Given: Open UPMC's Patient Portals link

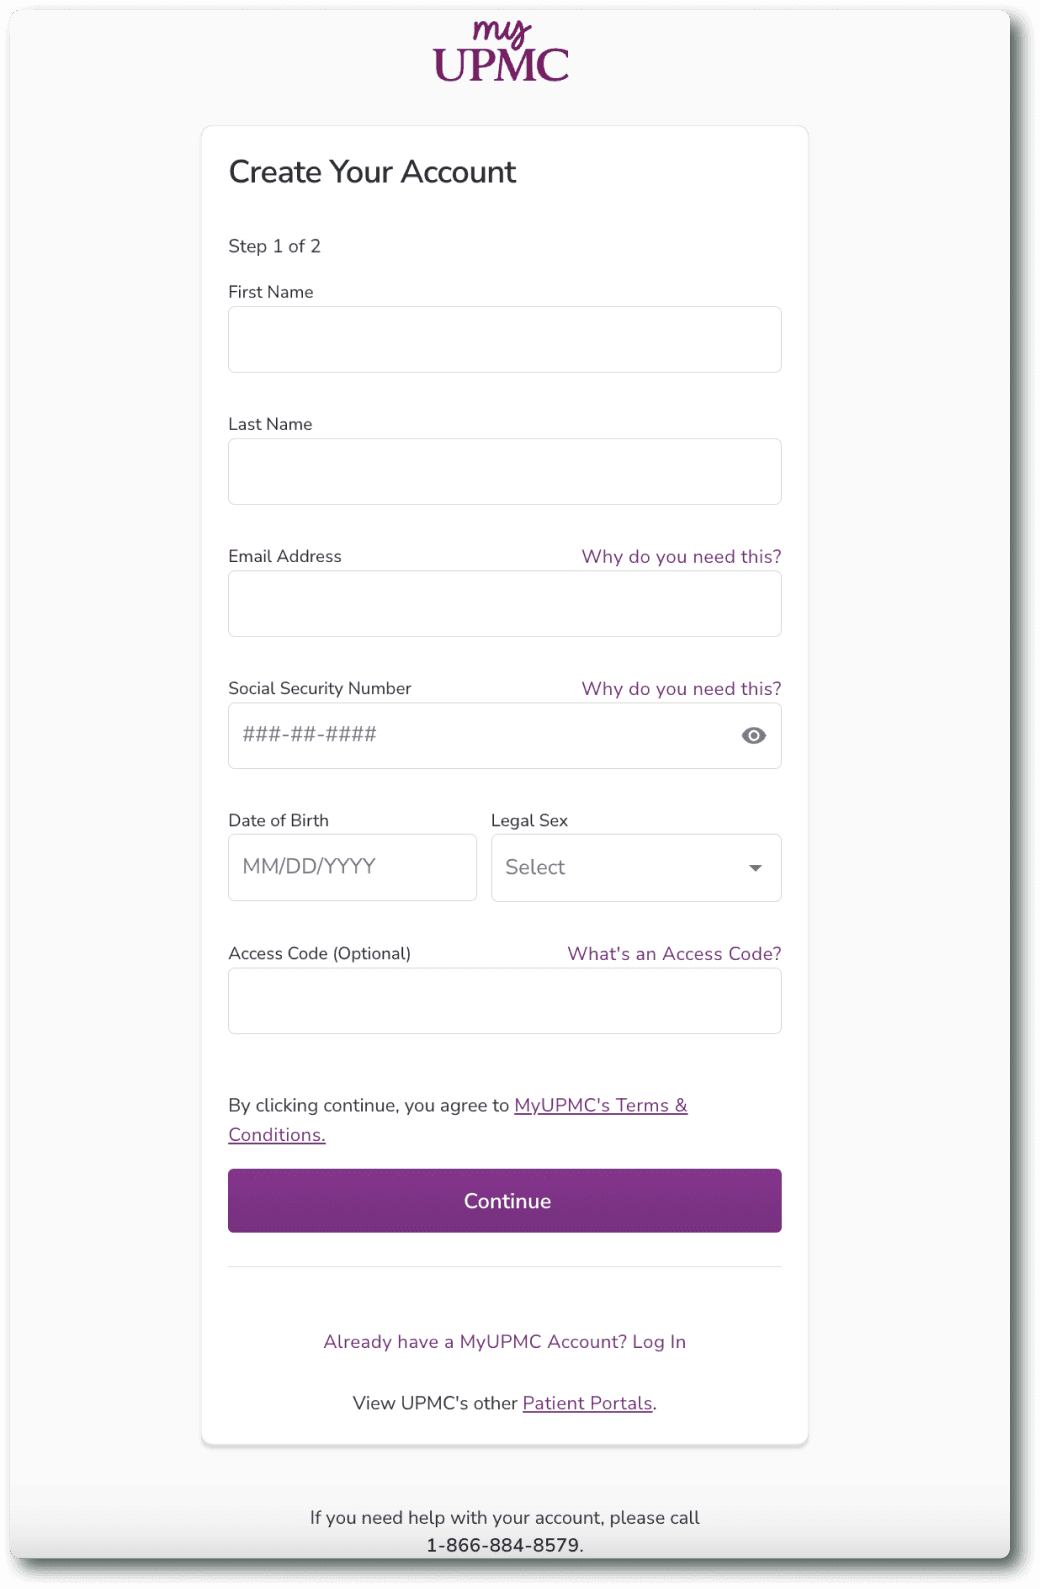Looking at the screenshot, I should tap(587, 1403).
